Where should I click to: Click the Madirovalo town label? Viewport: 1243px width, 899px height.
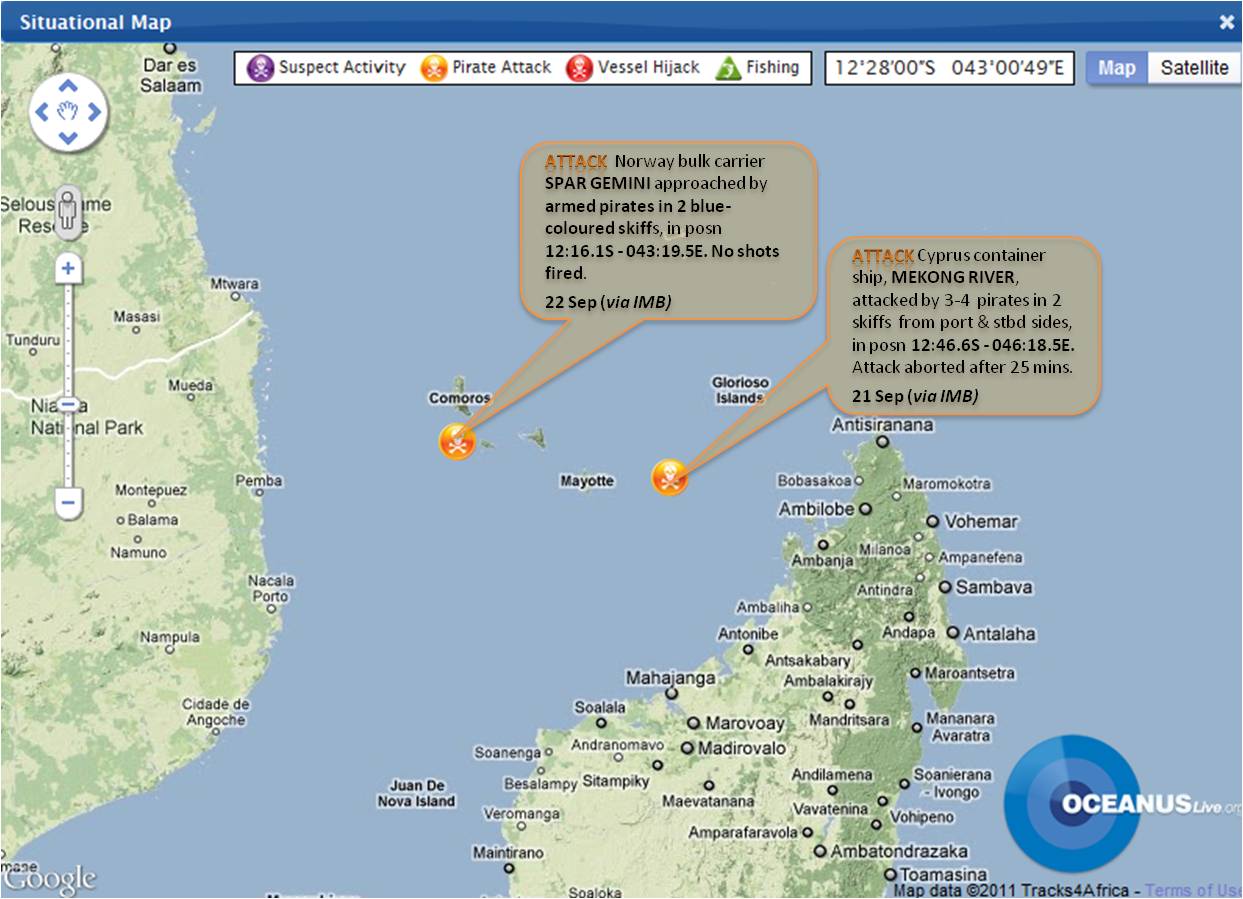pos(741,748)
